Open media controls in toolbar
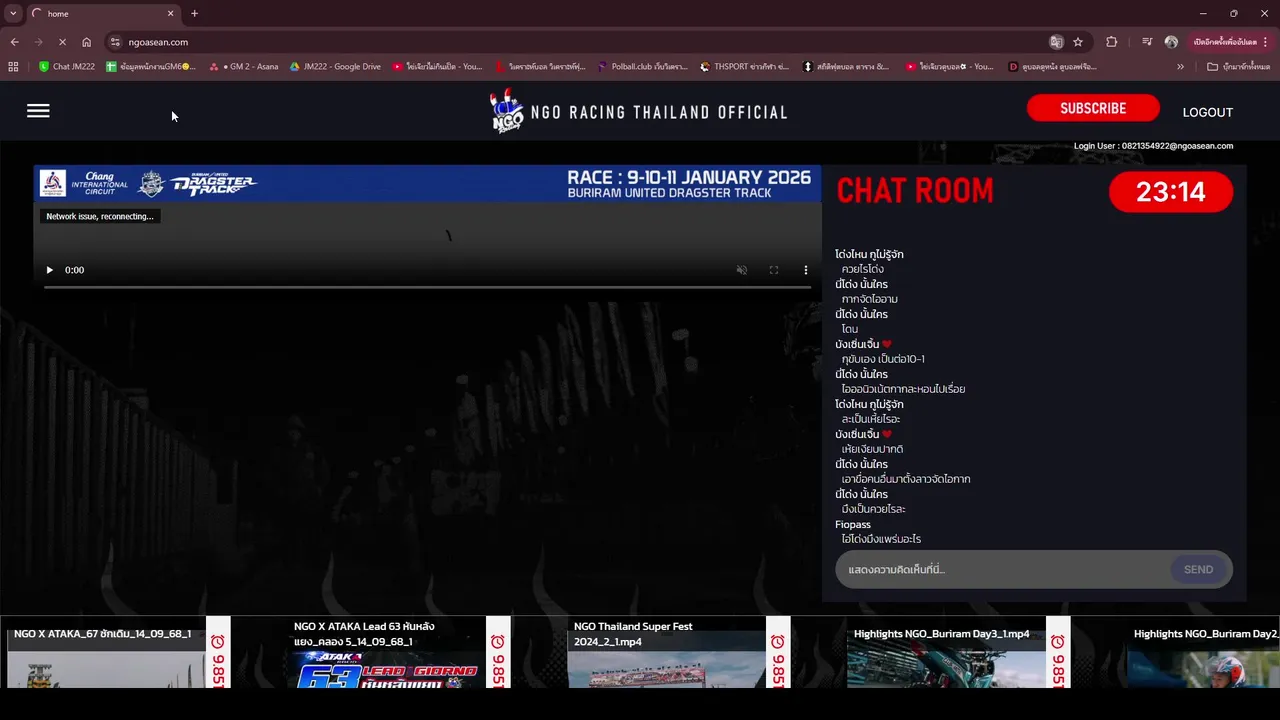 (1147, 42)
